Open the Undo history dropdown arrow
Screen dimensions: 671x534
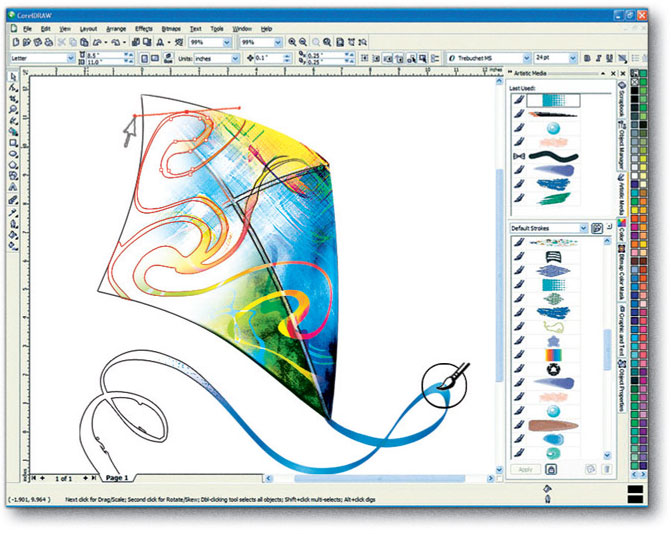point(106,42)
